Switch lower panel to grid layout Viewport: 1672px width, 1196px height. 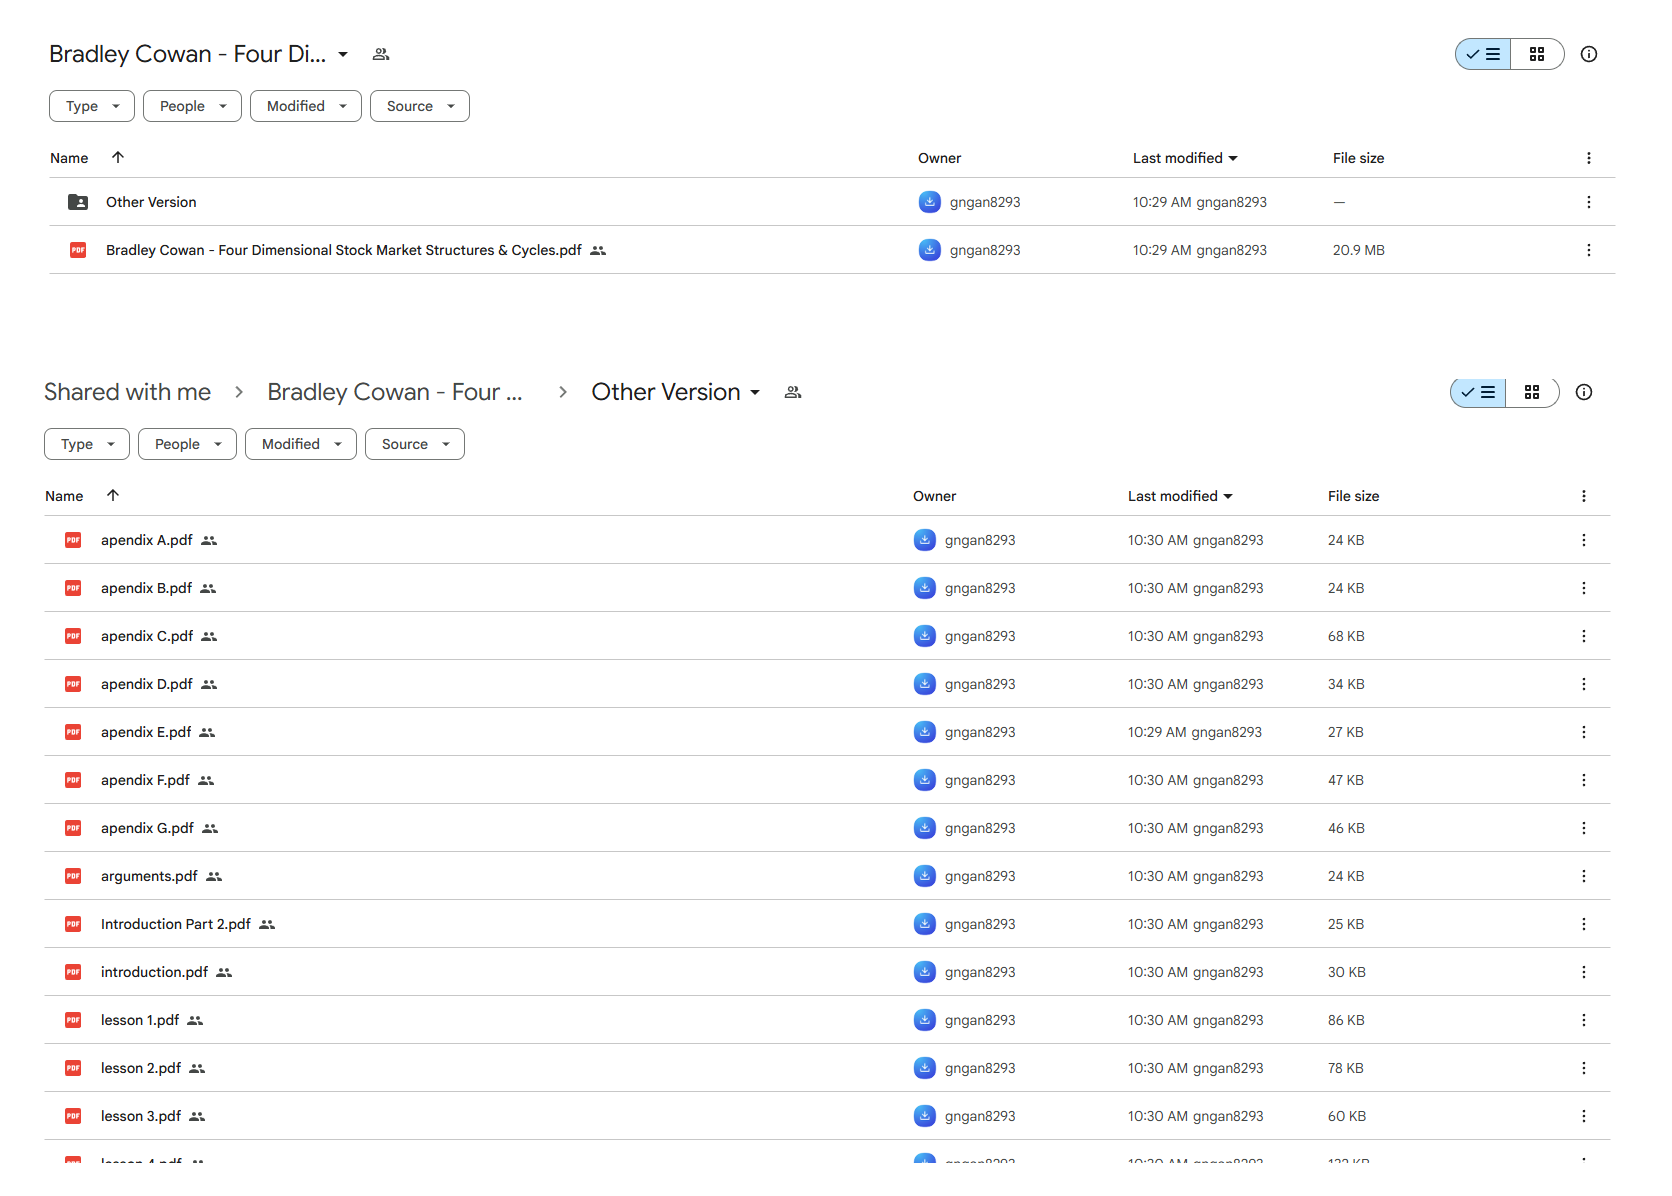(x=1532, y=392)
